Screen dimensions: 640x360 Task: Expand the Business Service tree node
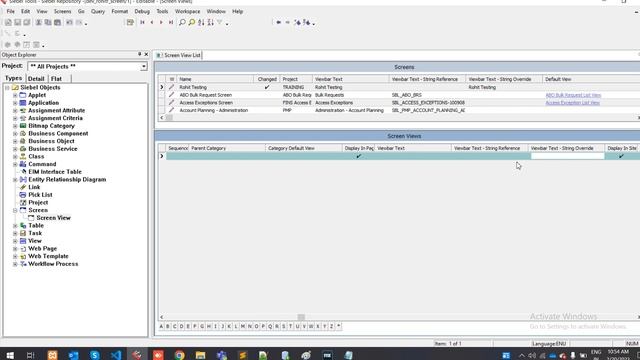coord(15,149)
